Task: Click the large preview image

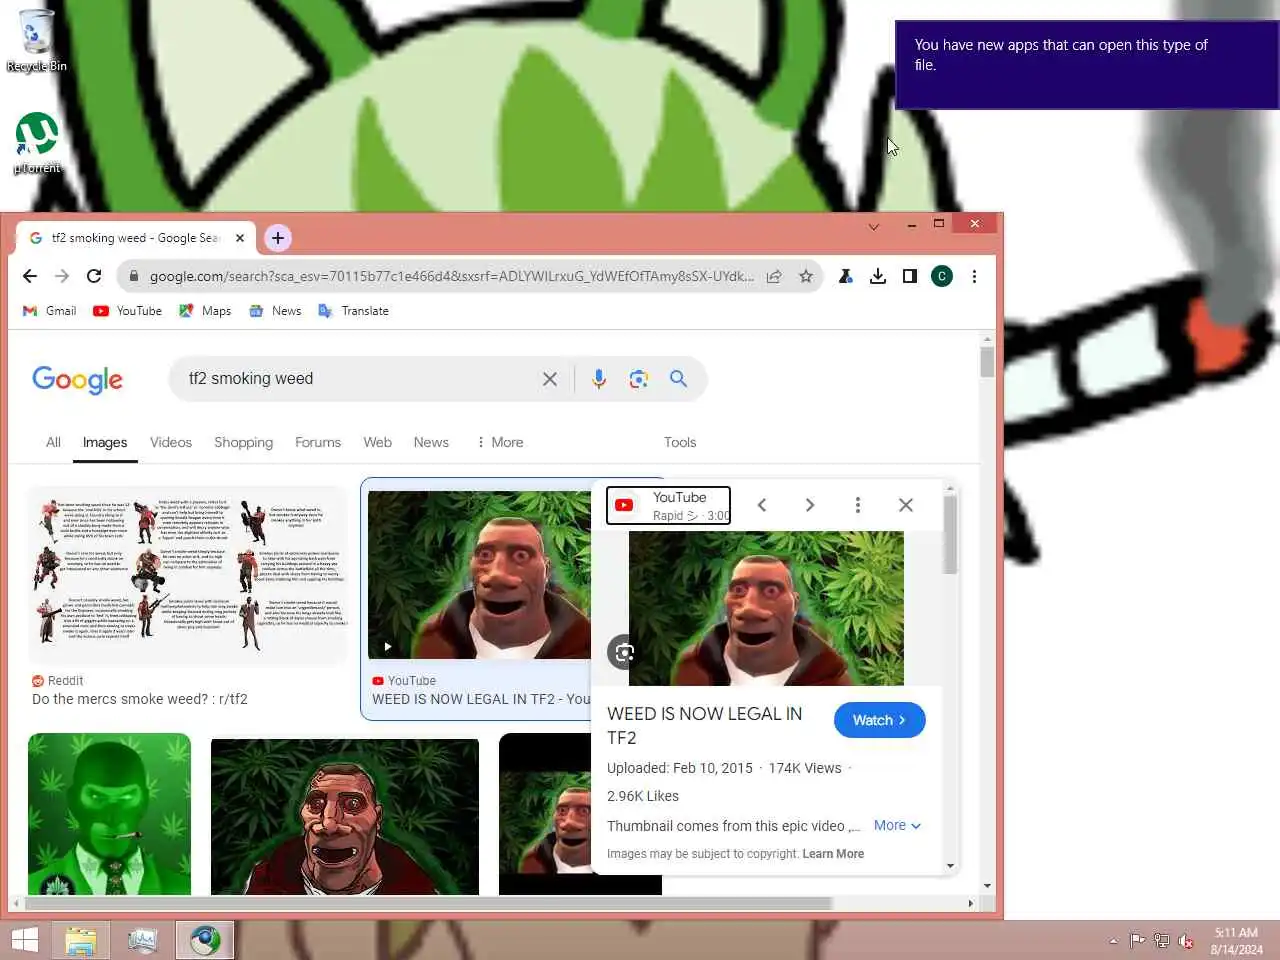Action: 766,608
